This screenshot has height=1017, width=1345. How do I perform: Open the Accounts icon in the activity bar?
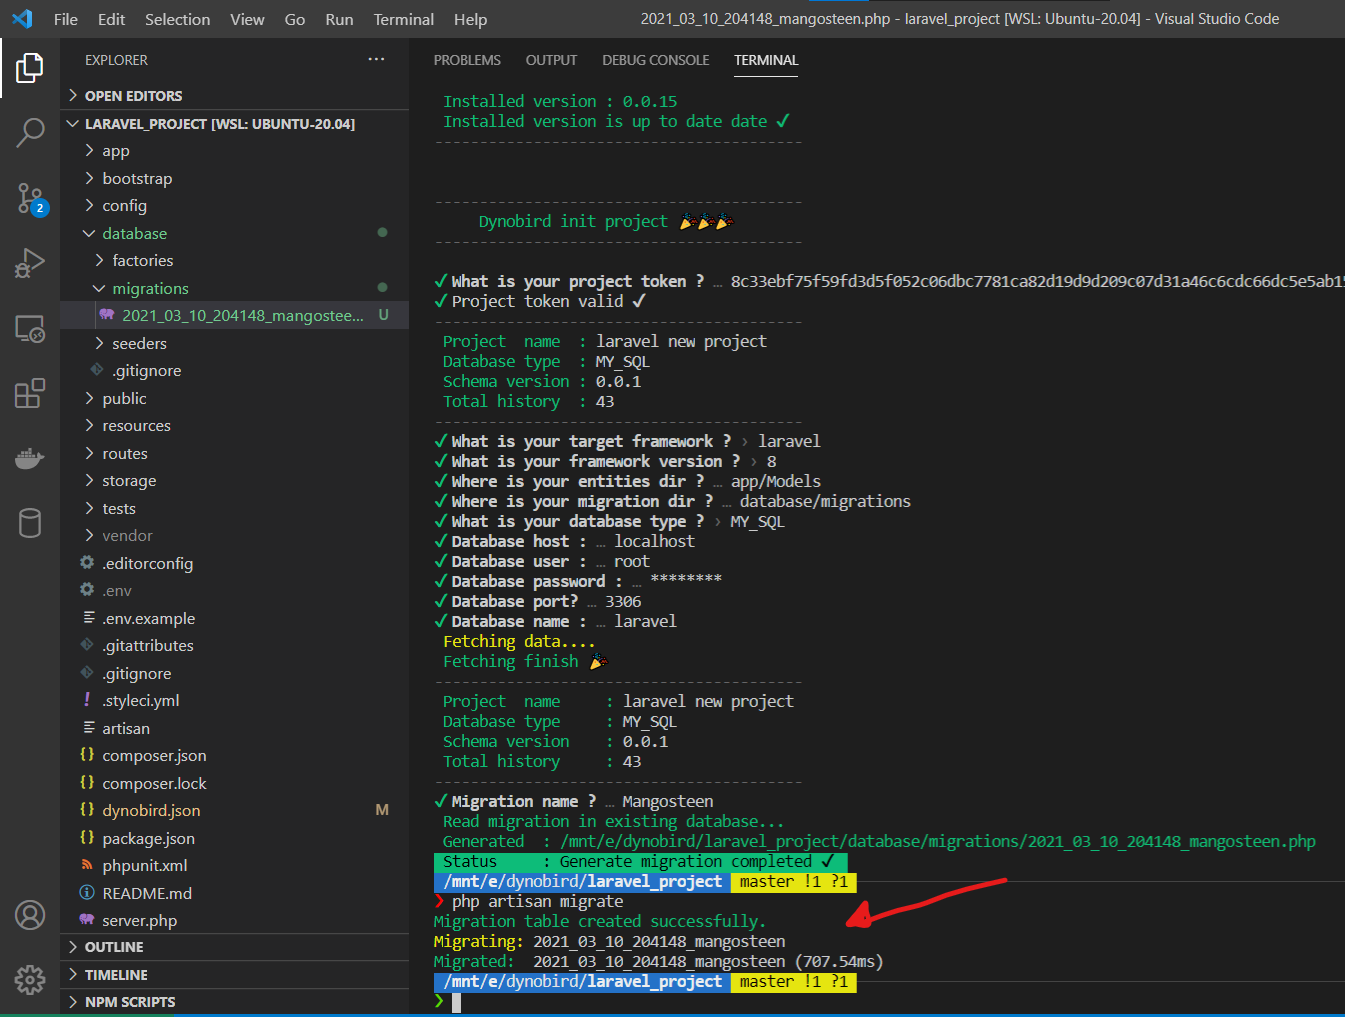30,915
